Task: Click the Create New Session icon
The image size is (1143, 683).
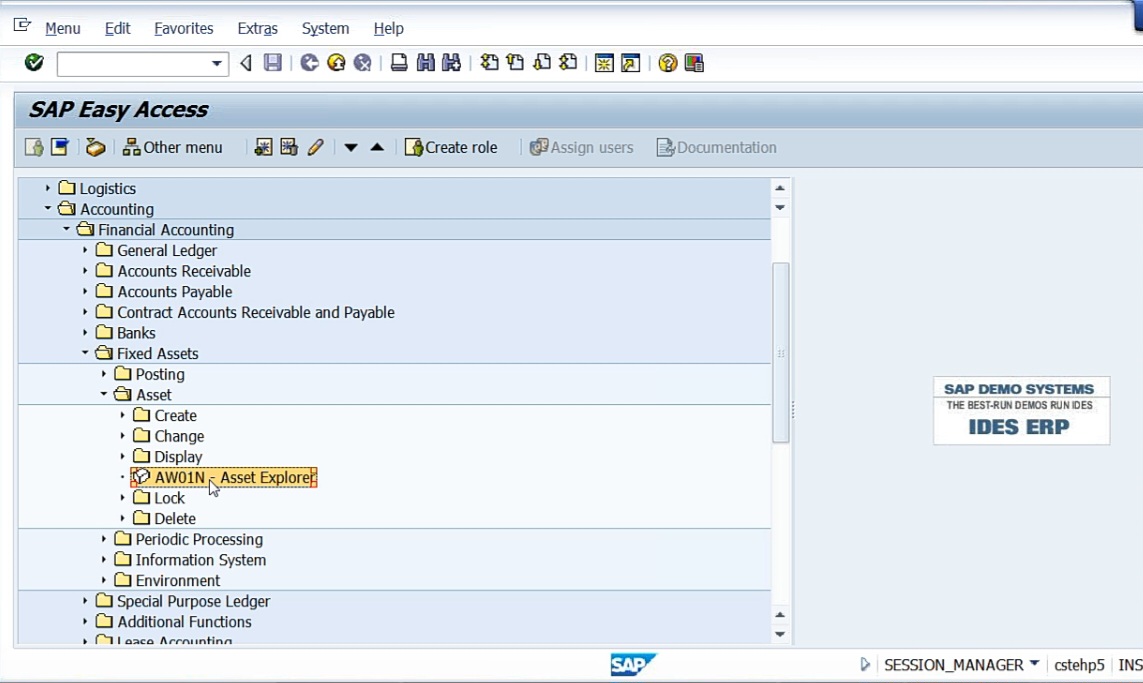Action: pos(604,63)
